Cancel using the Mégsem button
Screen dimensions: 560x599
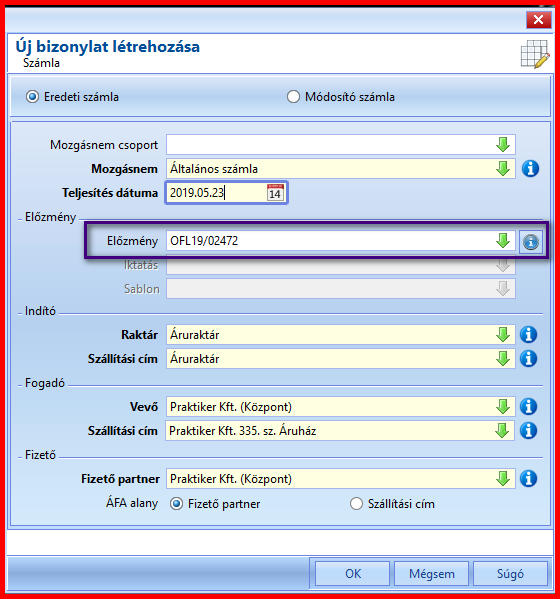[x=431, y=573]
